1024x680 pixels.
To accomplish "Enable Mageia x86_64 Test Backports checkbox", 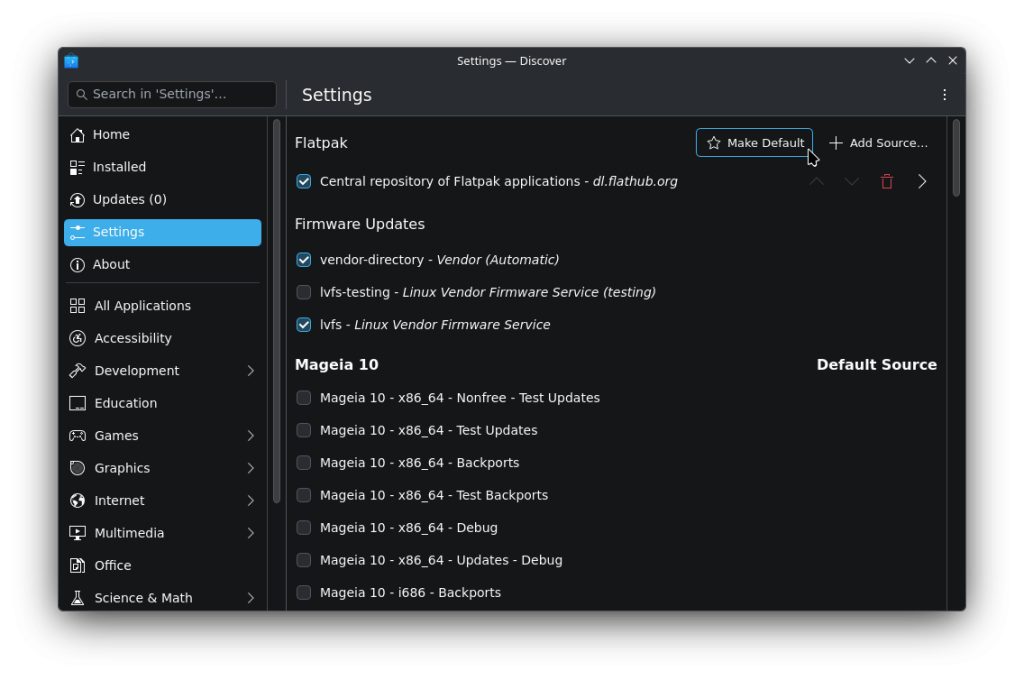I will point(304,495).
